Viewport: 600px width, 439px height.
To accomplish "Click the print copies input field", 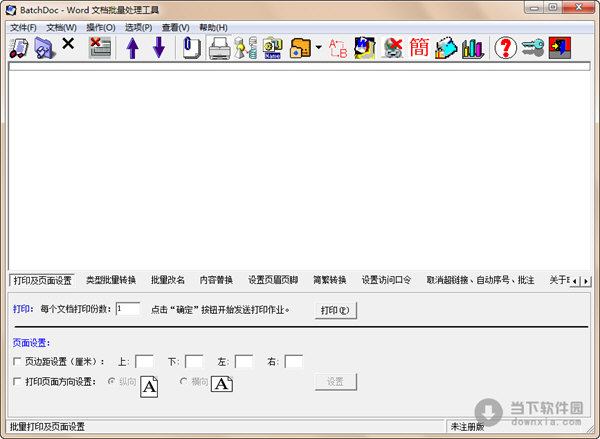I will (128, 309).
